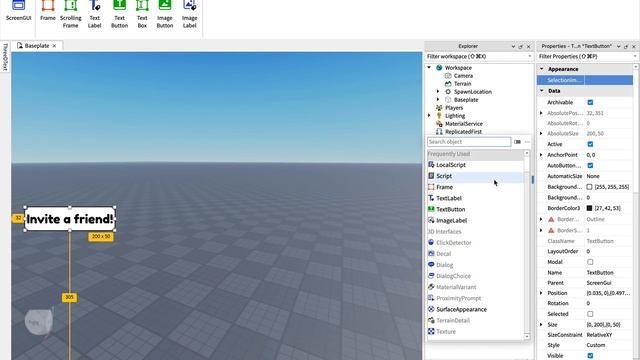
Task: Expand the Lighting node in Explorer
Action: coord(429,116)
